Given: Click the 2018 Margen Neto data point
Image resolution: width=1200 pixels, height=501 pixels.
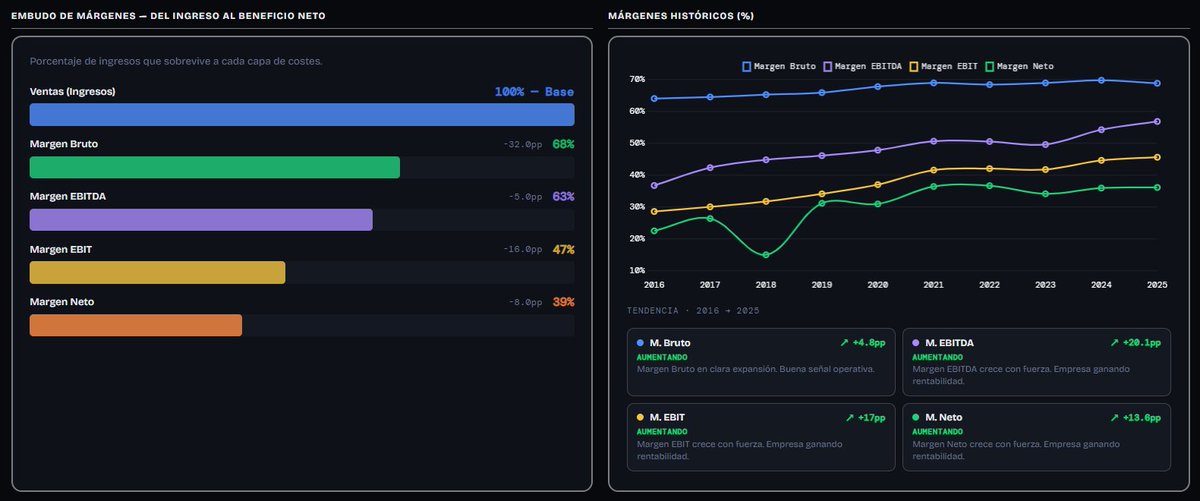Looking at the screenshot, I should pos(766,255).
